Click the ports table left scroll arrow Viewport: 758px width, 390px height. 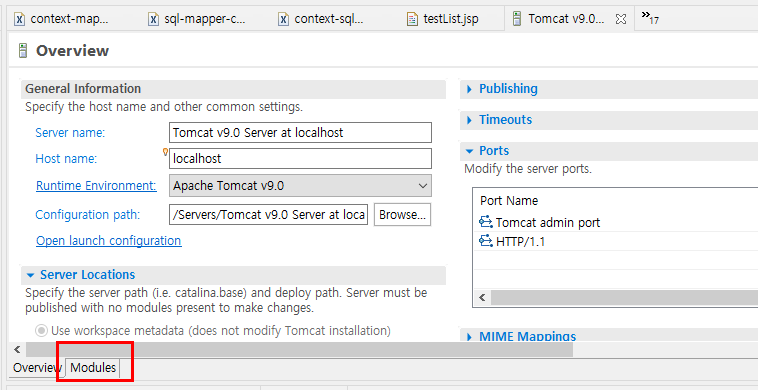(482, 298)
